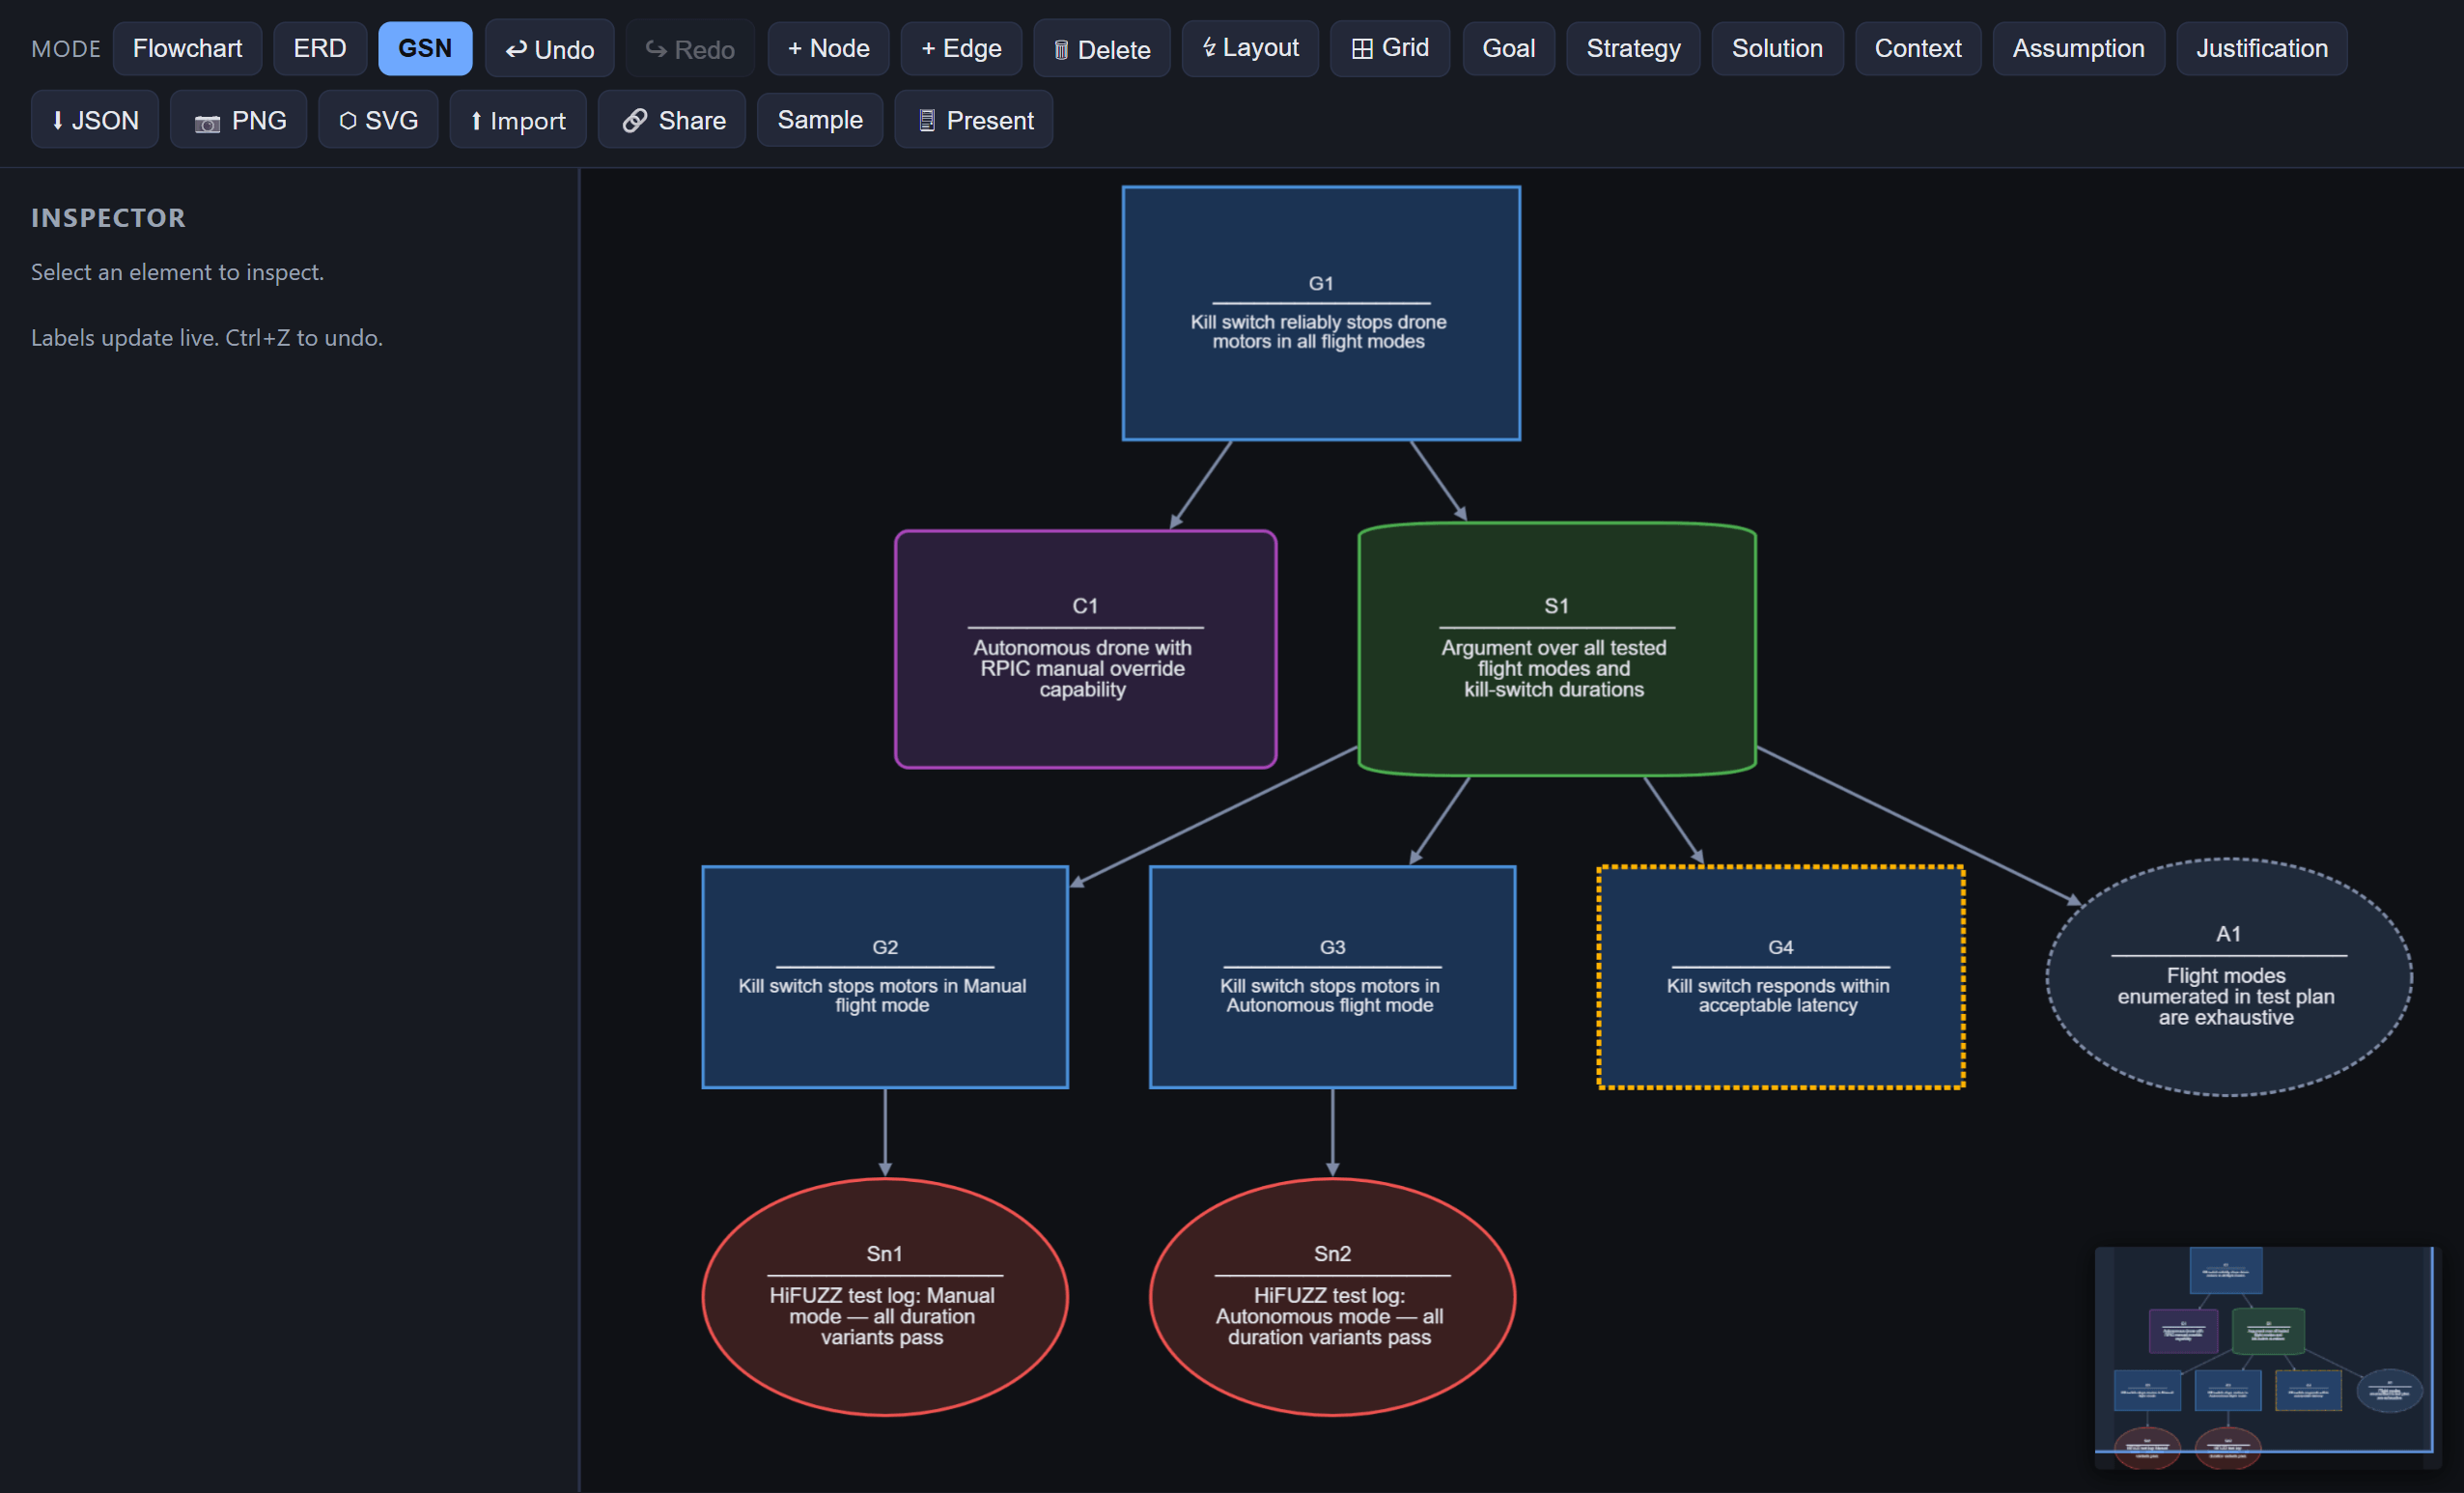2464x1493 pixels.
Task: Select the edge from S1 to A1
Action: tap(1920, 826)
